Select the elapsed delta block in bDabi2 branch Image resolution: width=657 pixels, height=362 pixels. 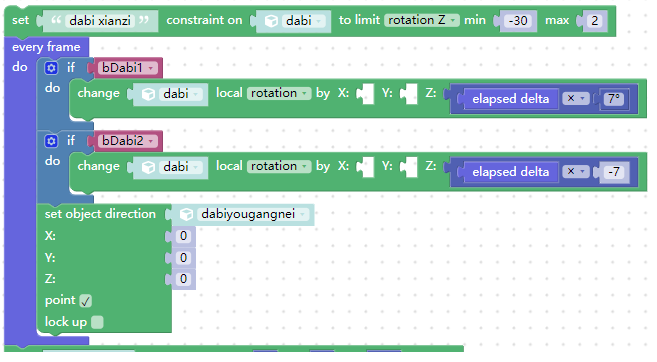[x=510, y=172]
